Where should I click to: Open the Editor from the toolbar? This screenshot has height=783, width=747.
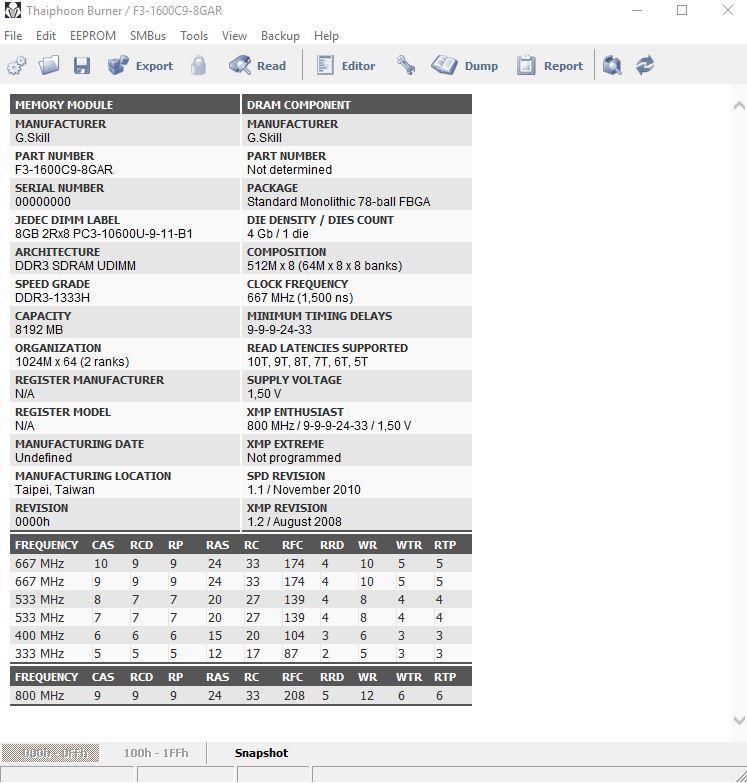346,65
